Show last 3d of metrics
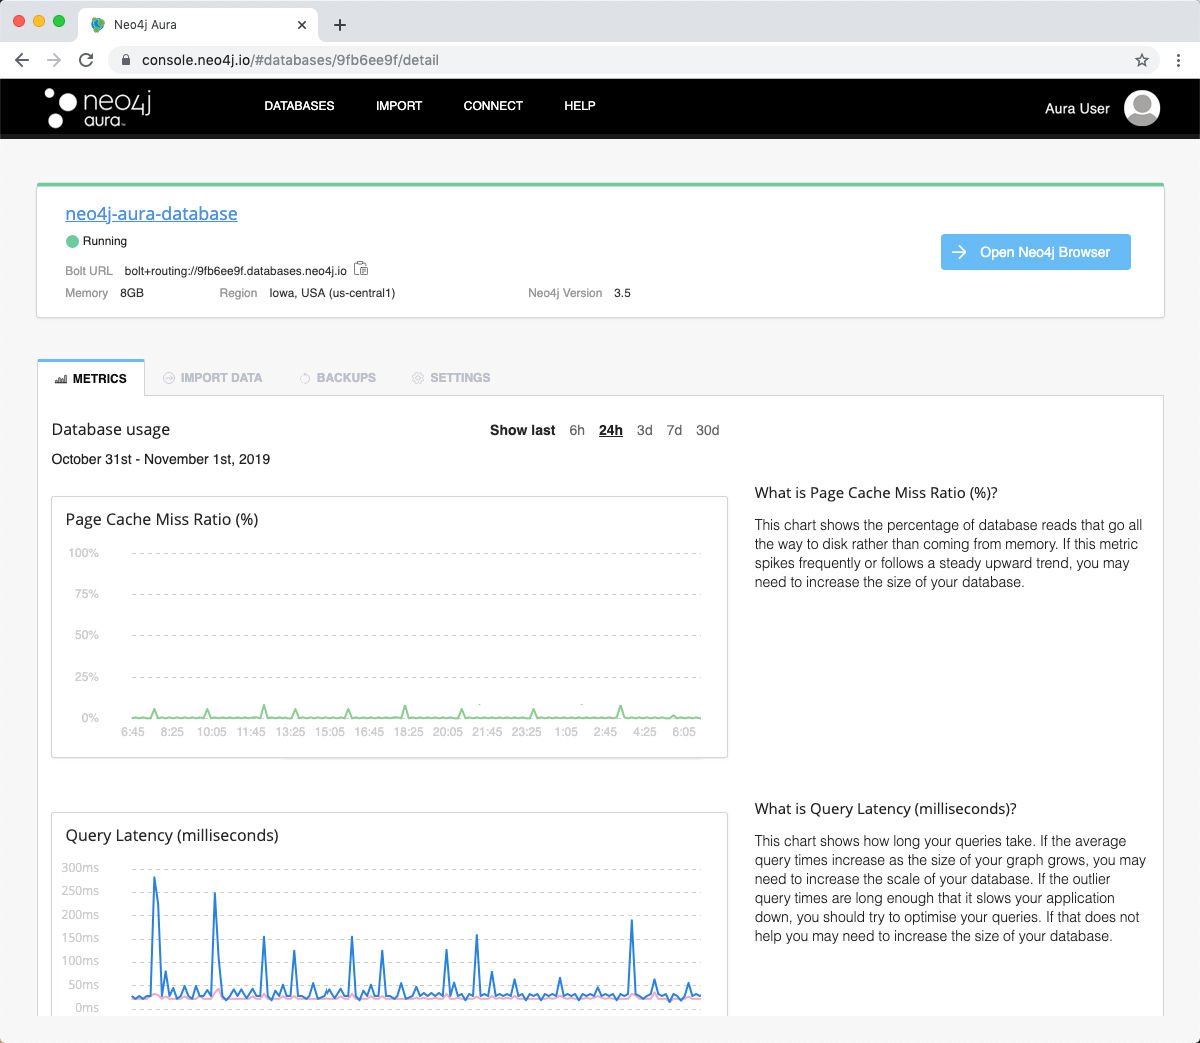The height and width of the screenshot is (1043, 1200). coord(644,430)
